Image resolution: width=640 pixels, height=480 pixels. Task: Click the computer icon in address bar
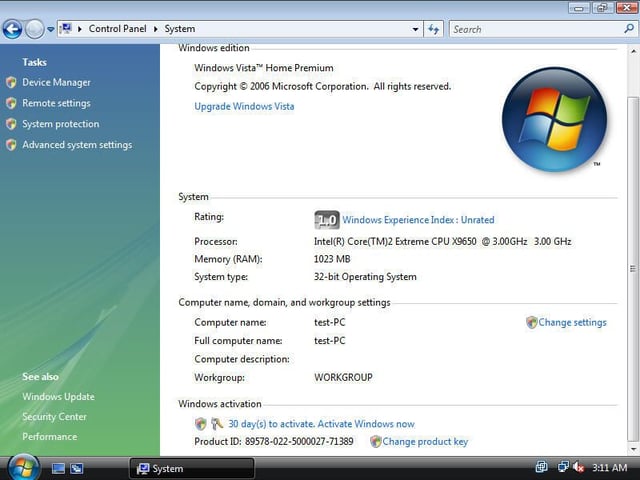click(x=65, y=29)
